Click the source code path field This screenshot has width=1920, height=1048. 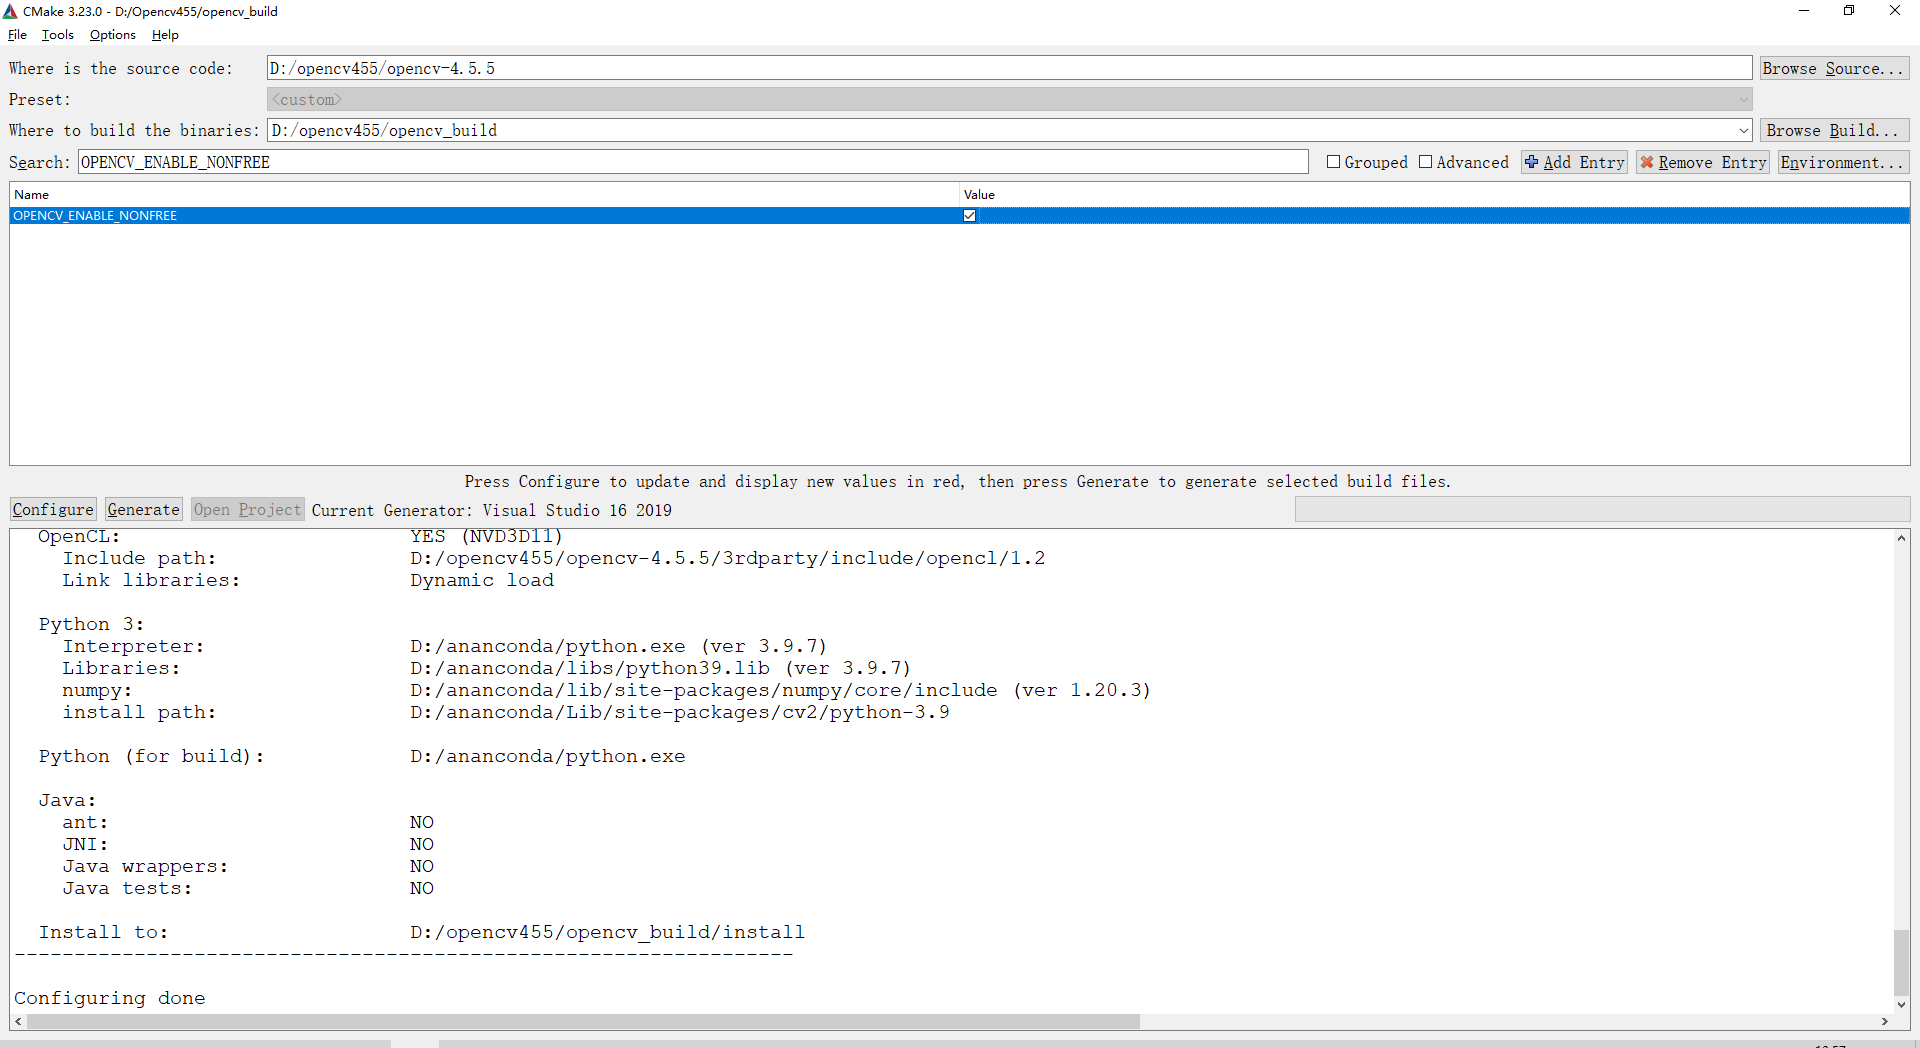[1009, 68]
